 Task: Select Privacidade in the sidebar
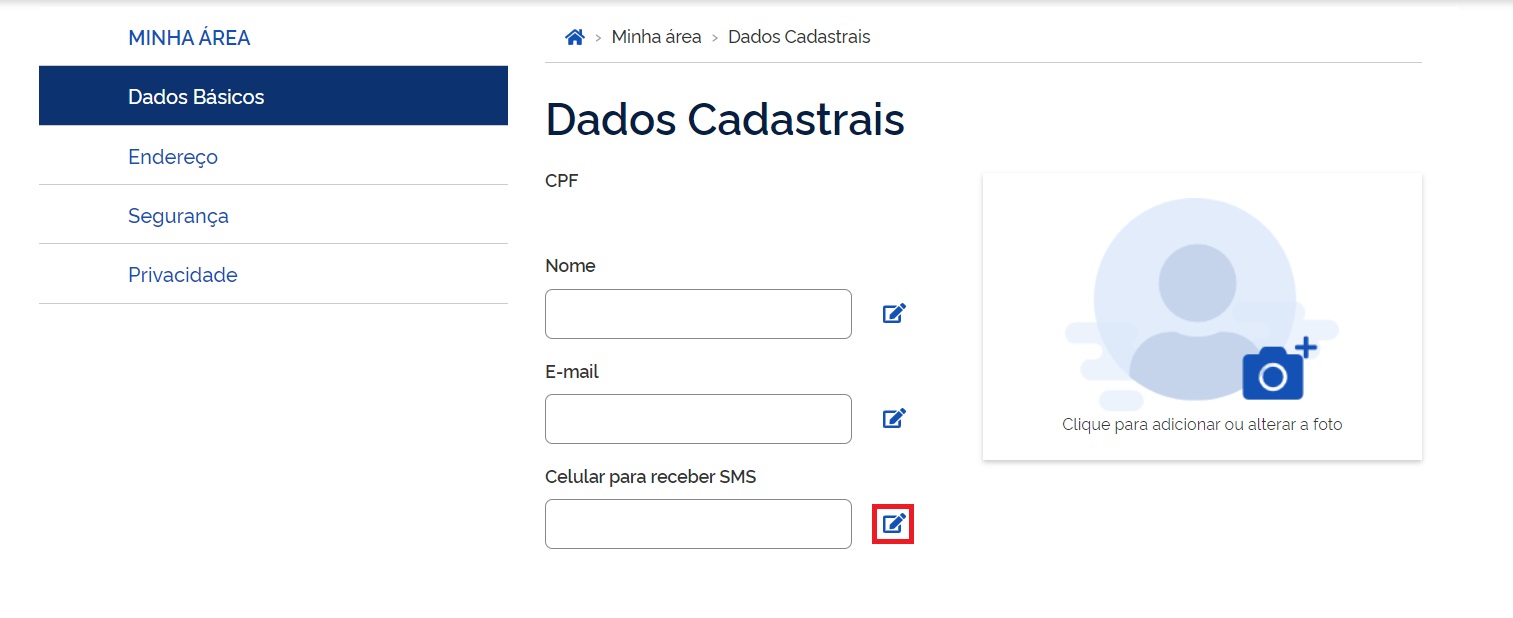(x=183, y=275)
